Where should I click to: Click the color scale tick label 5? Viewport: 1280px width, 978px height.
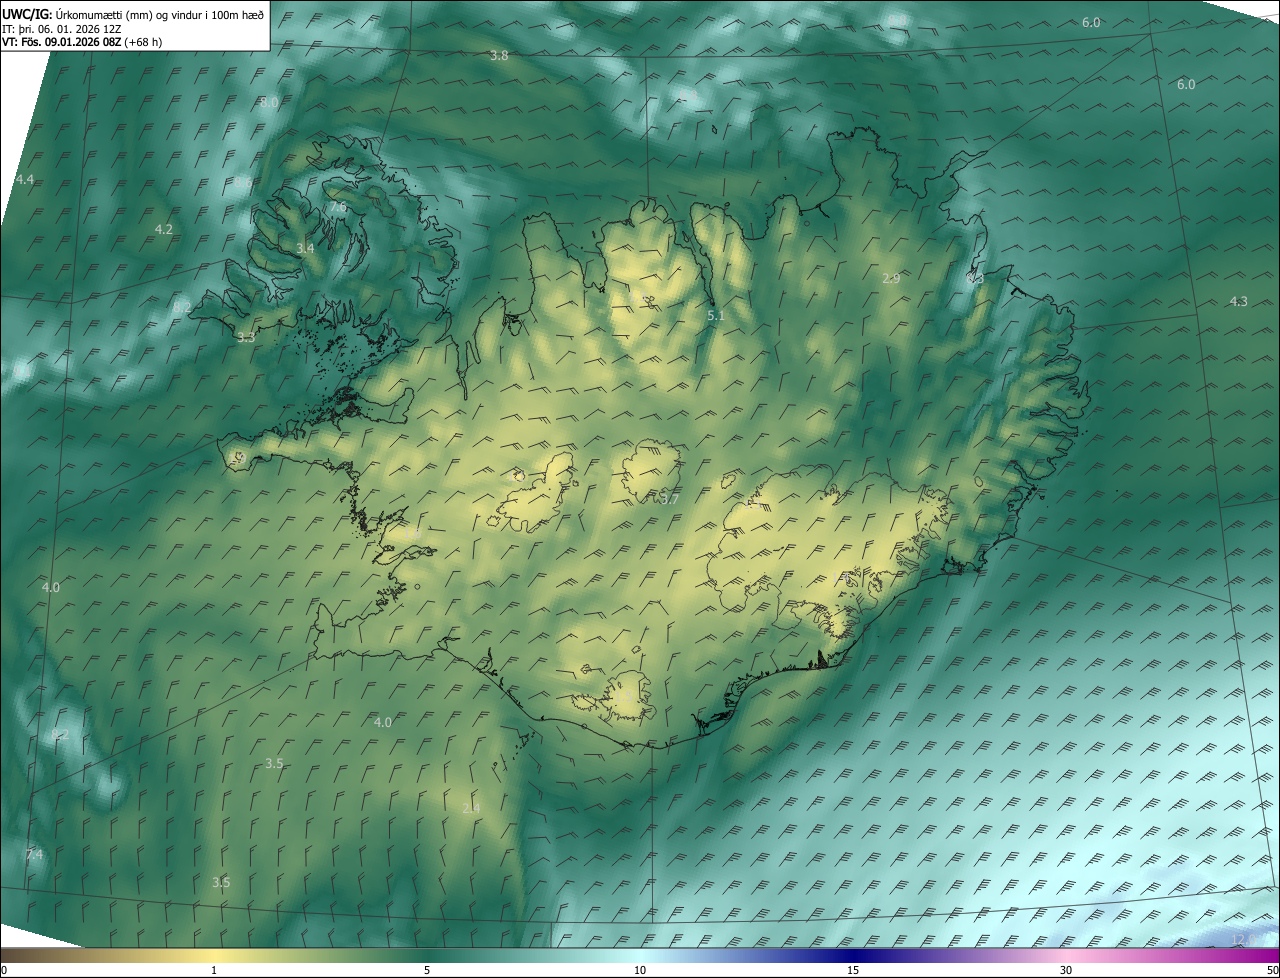[427, 970]
